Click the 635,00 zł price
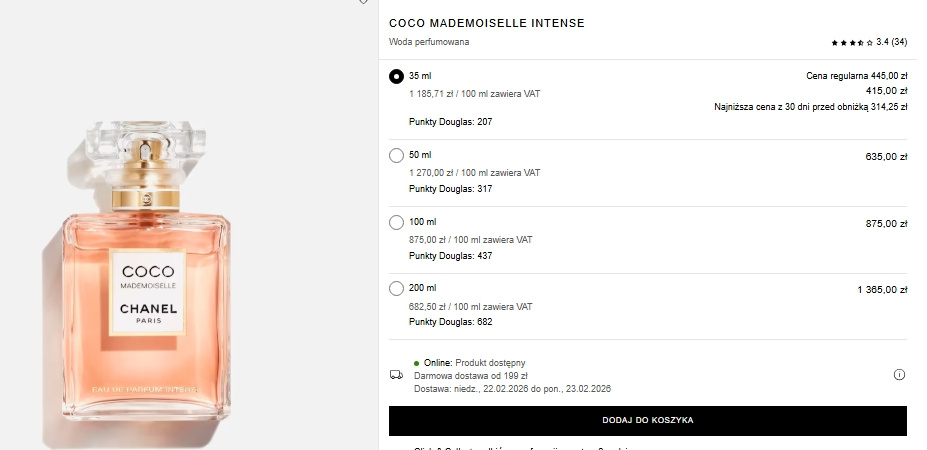927x450 pixels. point(886,157)
